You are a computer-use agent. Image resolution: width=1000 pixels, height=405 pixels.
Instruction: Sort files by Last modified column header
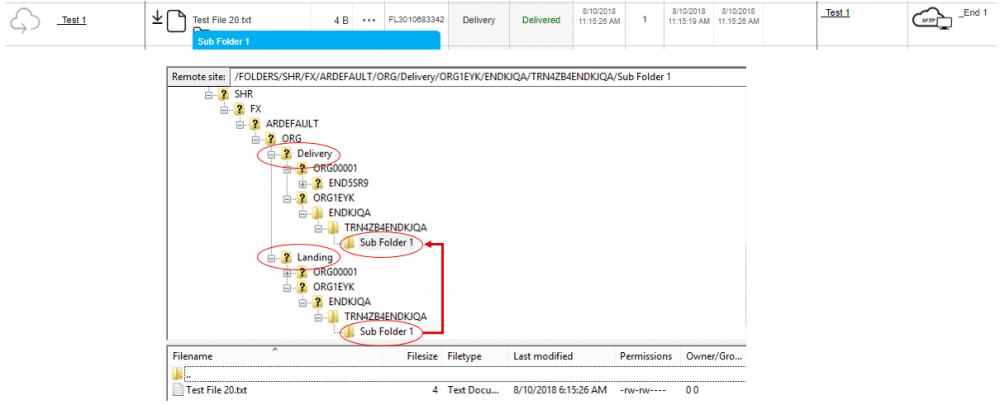541,356
